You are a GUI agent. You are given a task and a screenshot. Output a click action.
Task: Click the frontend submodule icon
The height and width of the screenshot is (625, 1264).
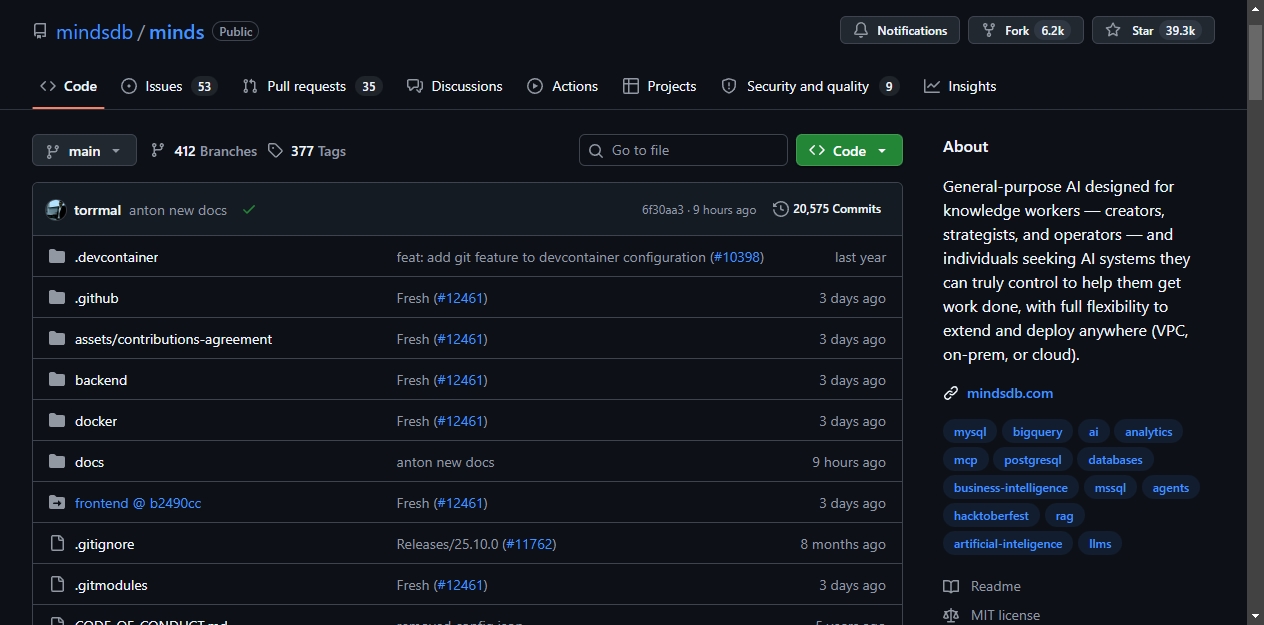[x=57, y=503]
